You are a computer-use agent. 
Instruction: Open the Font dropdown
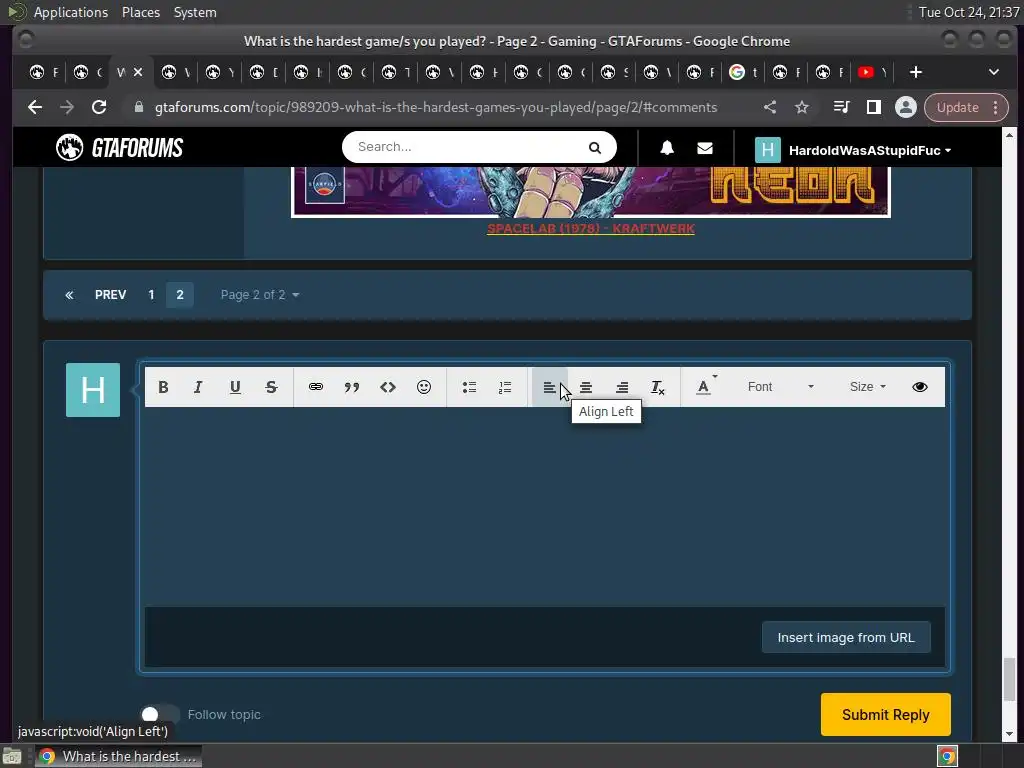[x=780, y=387]
